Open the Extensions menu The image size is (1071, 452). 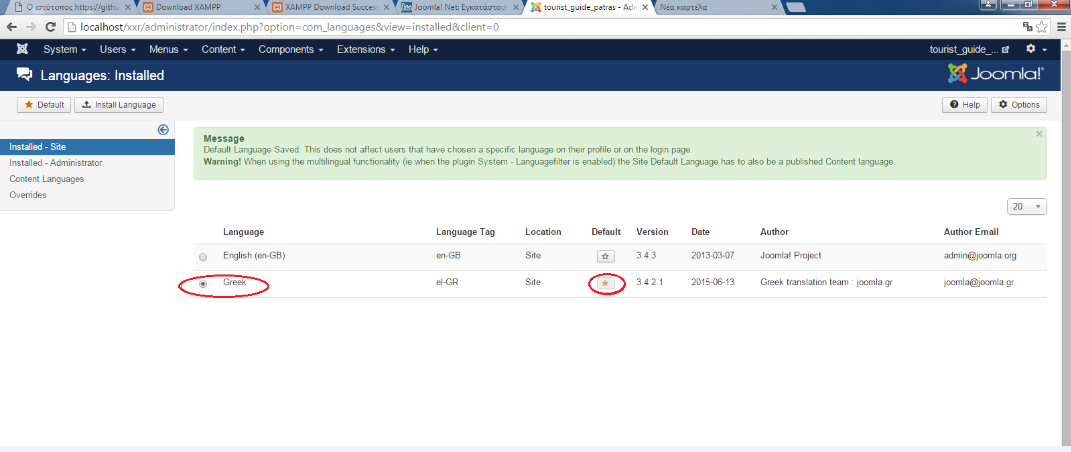(366, 49)
